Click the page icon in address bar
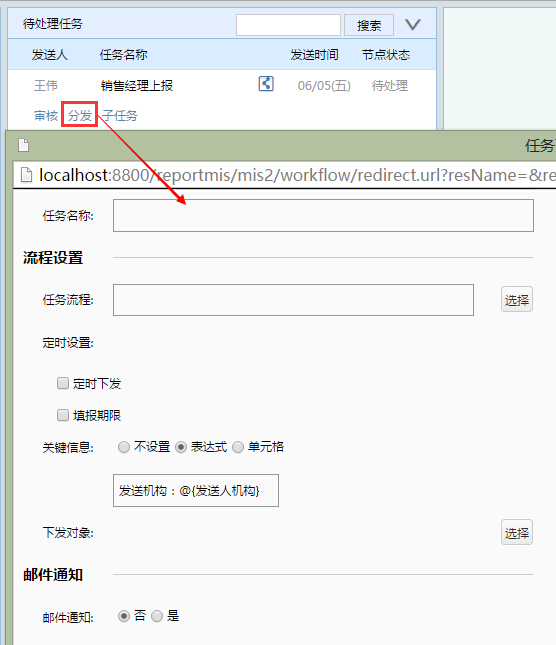 coord(26,175)
